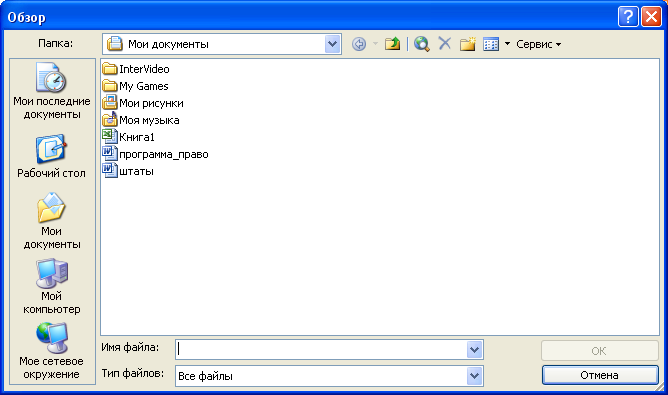The image size is (668, 395).
Task: Click the Отмена button
Action: pos(600,375)
